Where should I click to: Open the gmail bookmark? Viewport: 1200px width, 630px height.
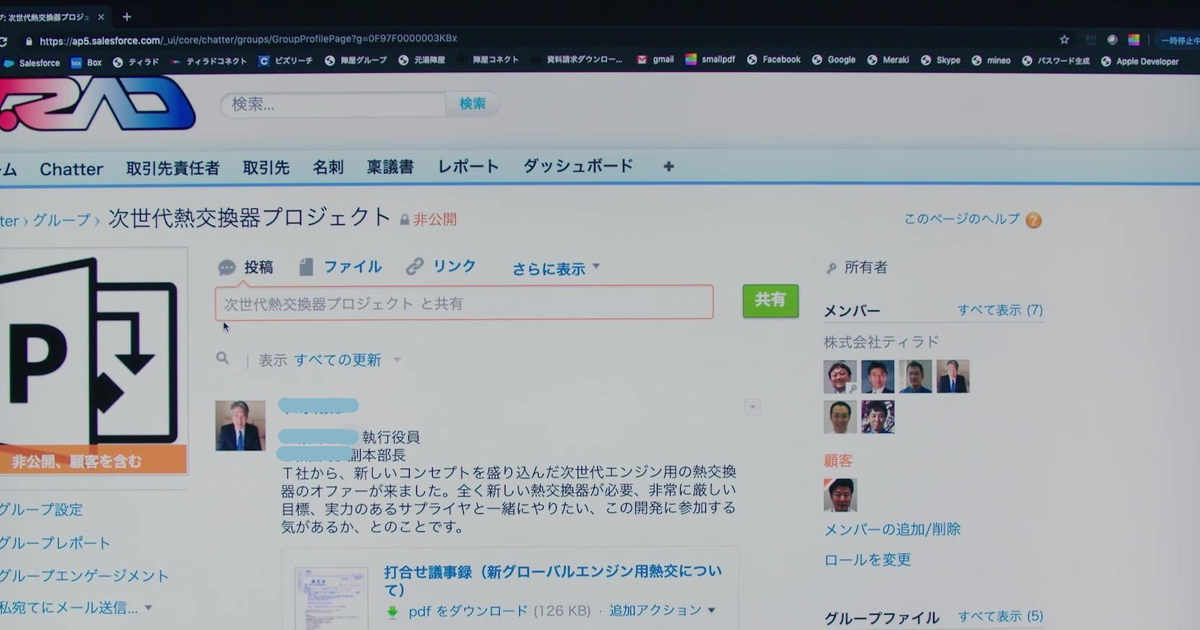click(x=655, y=60)
